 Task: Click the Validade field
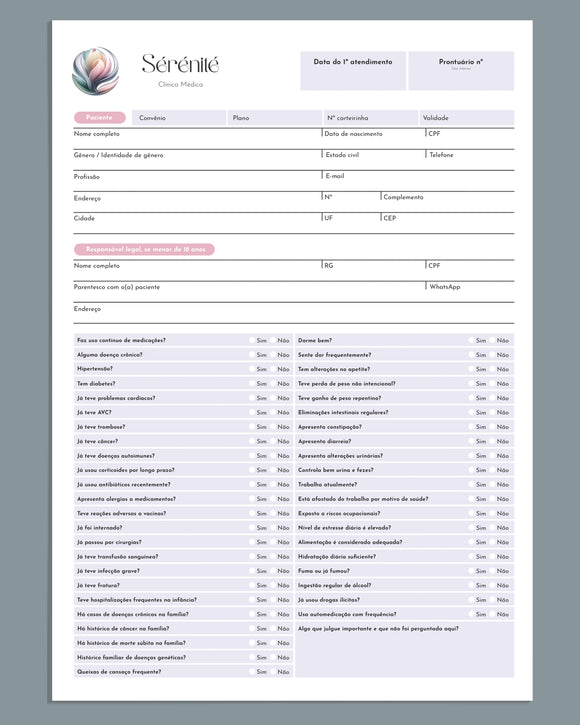(x=467, y=118)
